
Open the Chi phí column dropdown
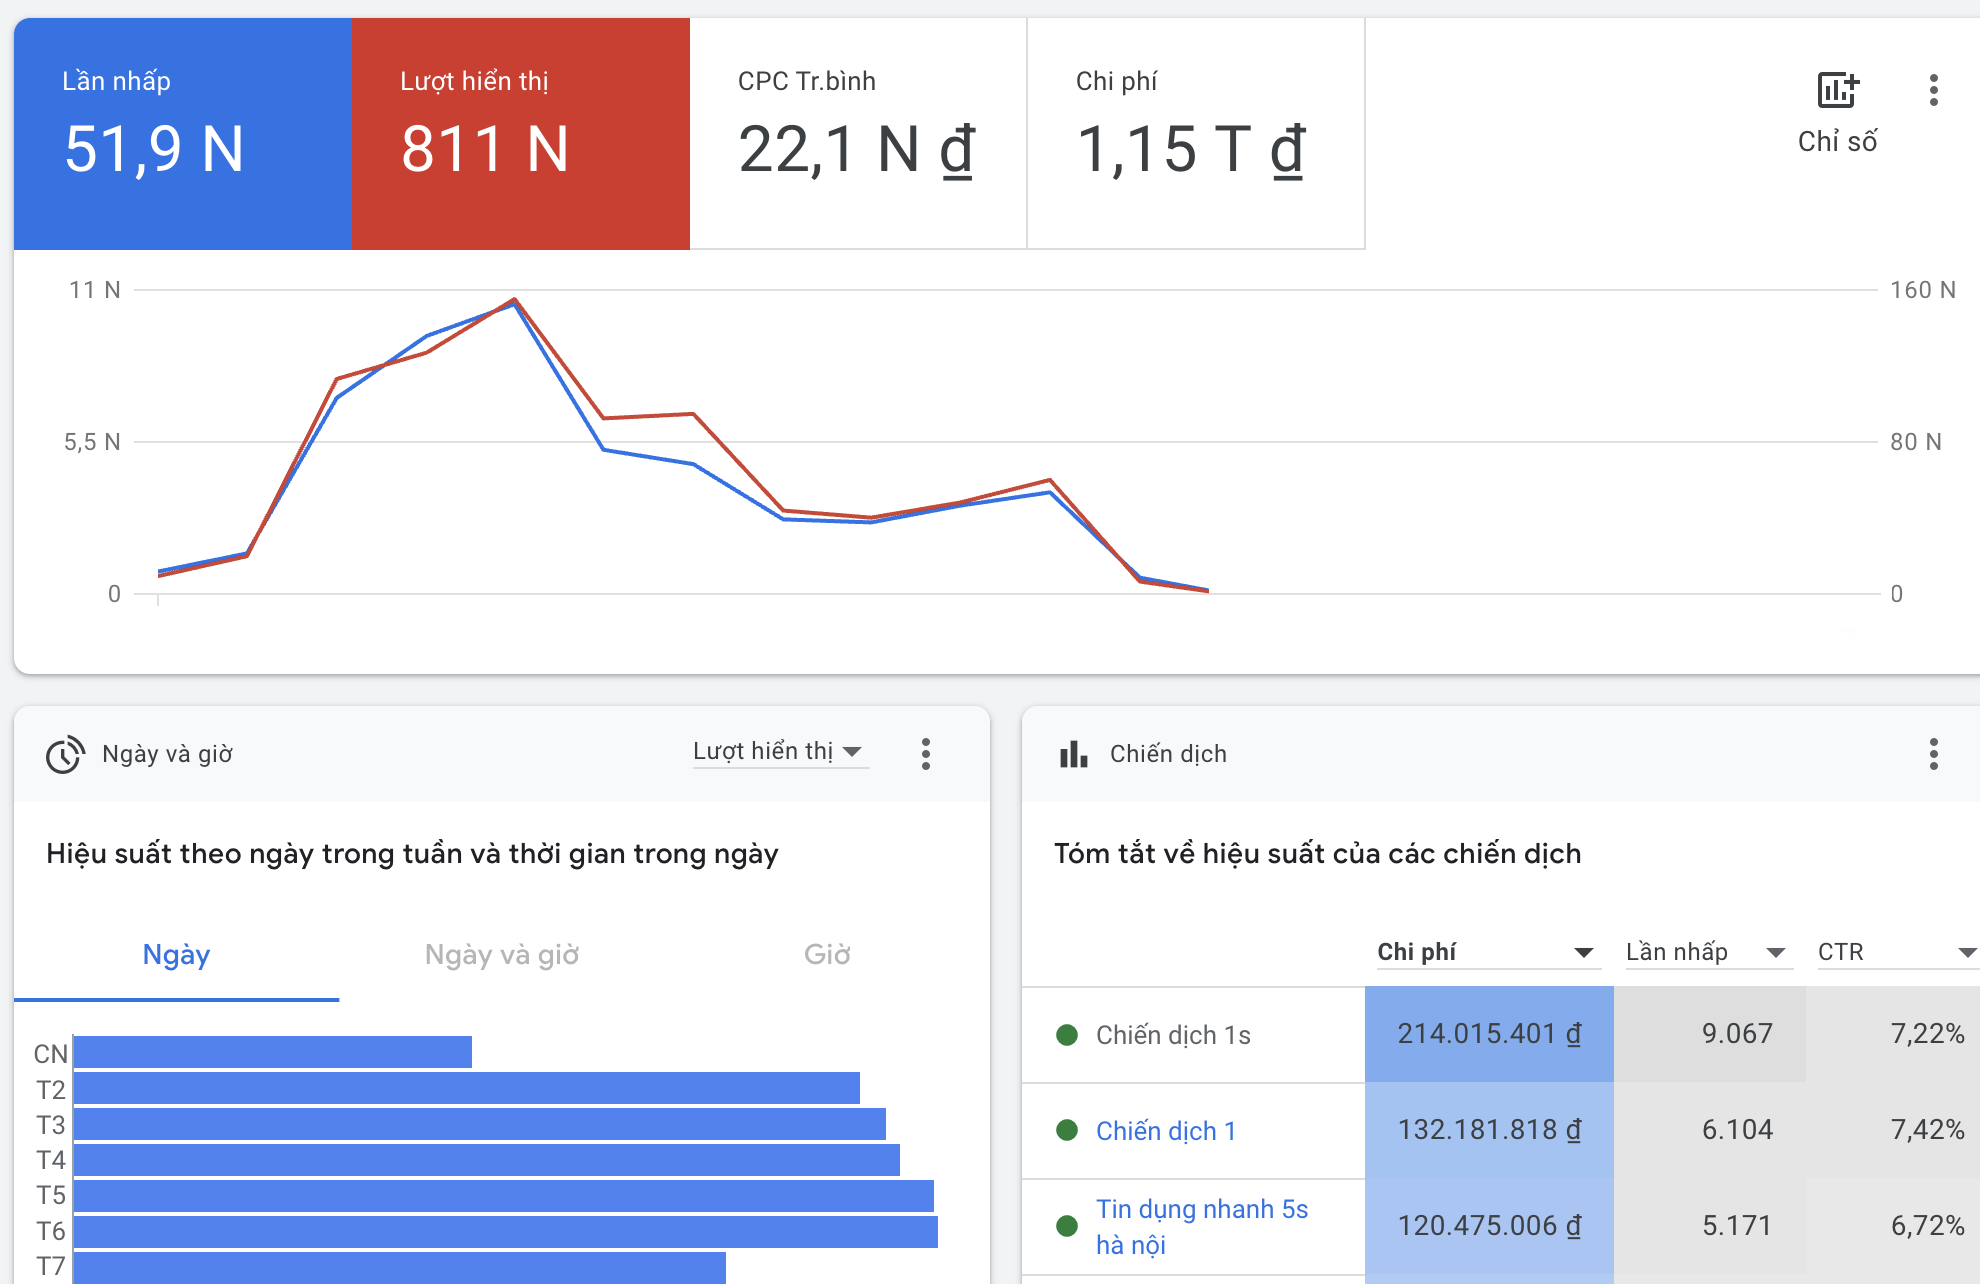[x=1583, y=952]
